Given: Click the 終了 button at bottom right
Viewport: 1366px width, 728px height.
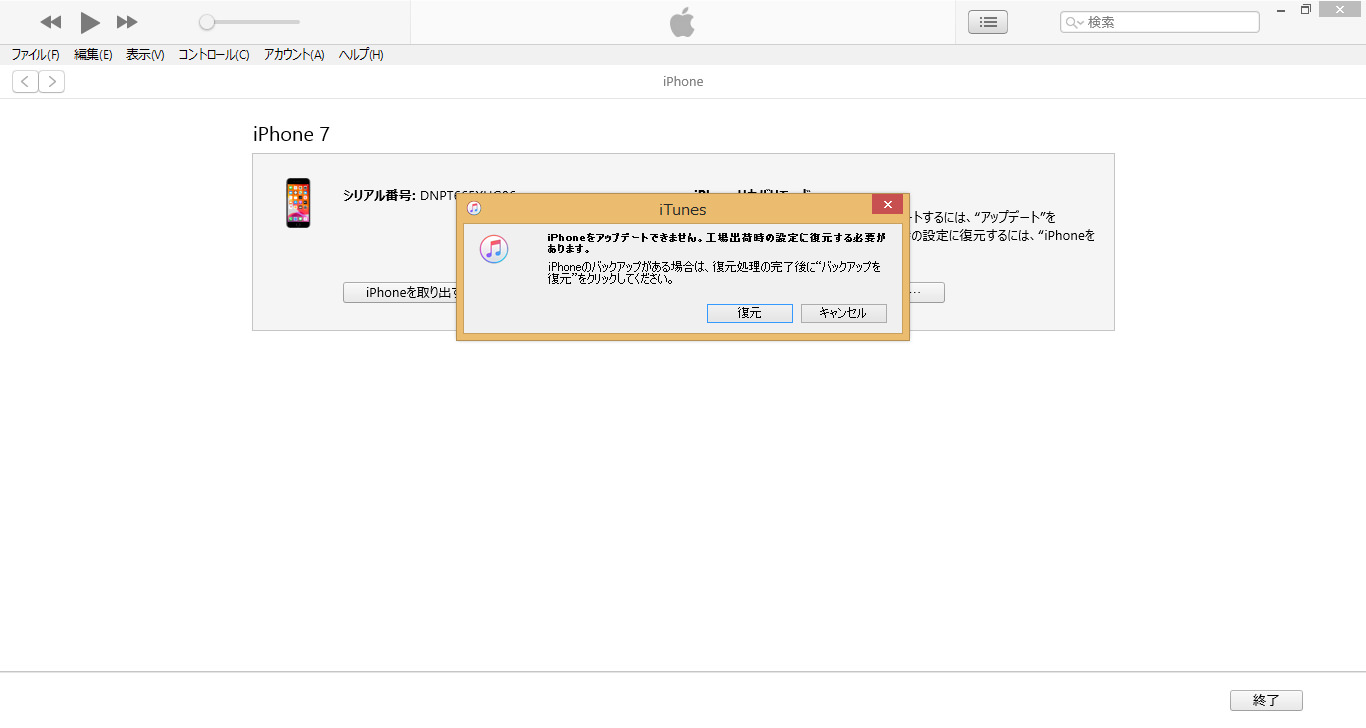Looking at the screenshot, I should pyautogui.click(x=1266, y=701).
